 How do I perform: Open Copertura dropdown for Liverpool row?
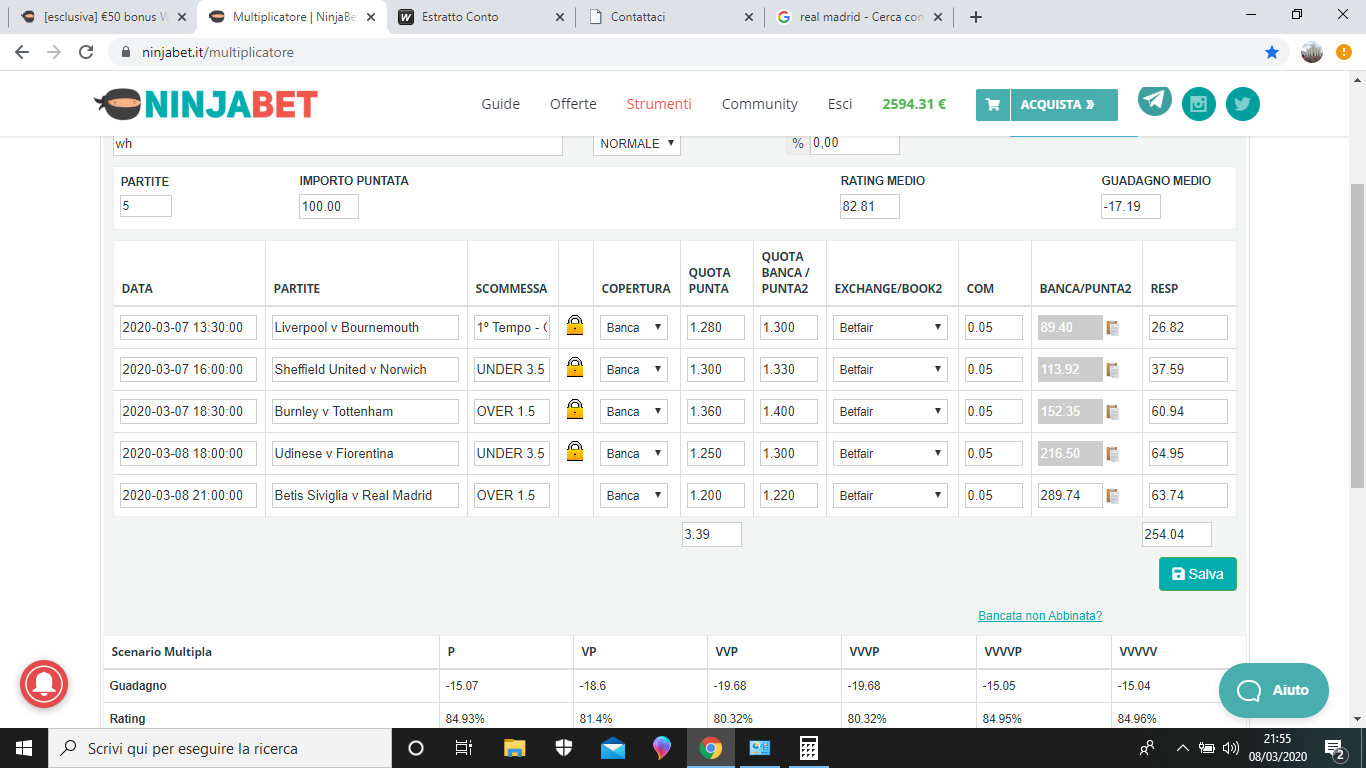[634, 327]
